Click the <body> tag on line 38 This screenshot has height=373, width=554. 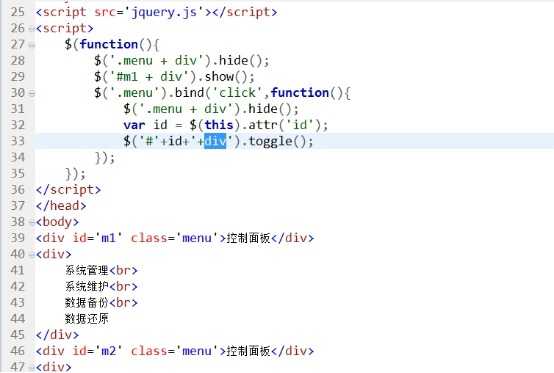pyautogui.click(x=57, y=222)
